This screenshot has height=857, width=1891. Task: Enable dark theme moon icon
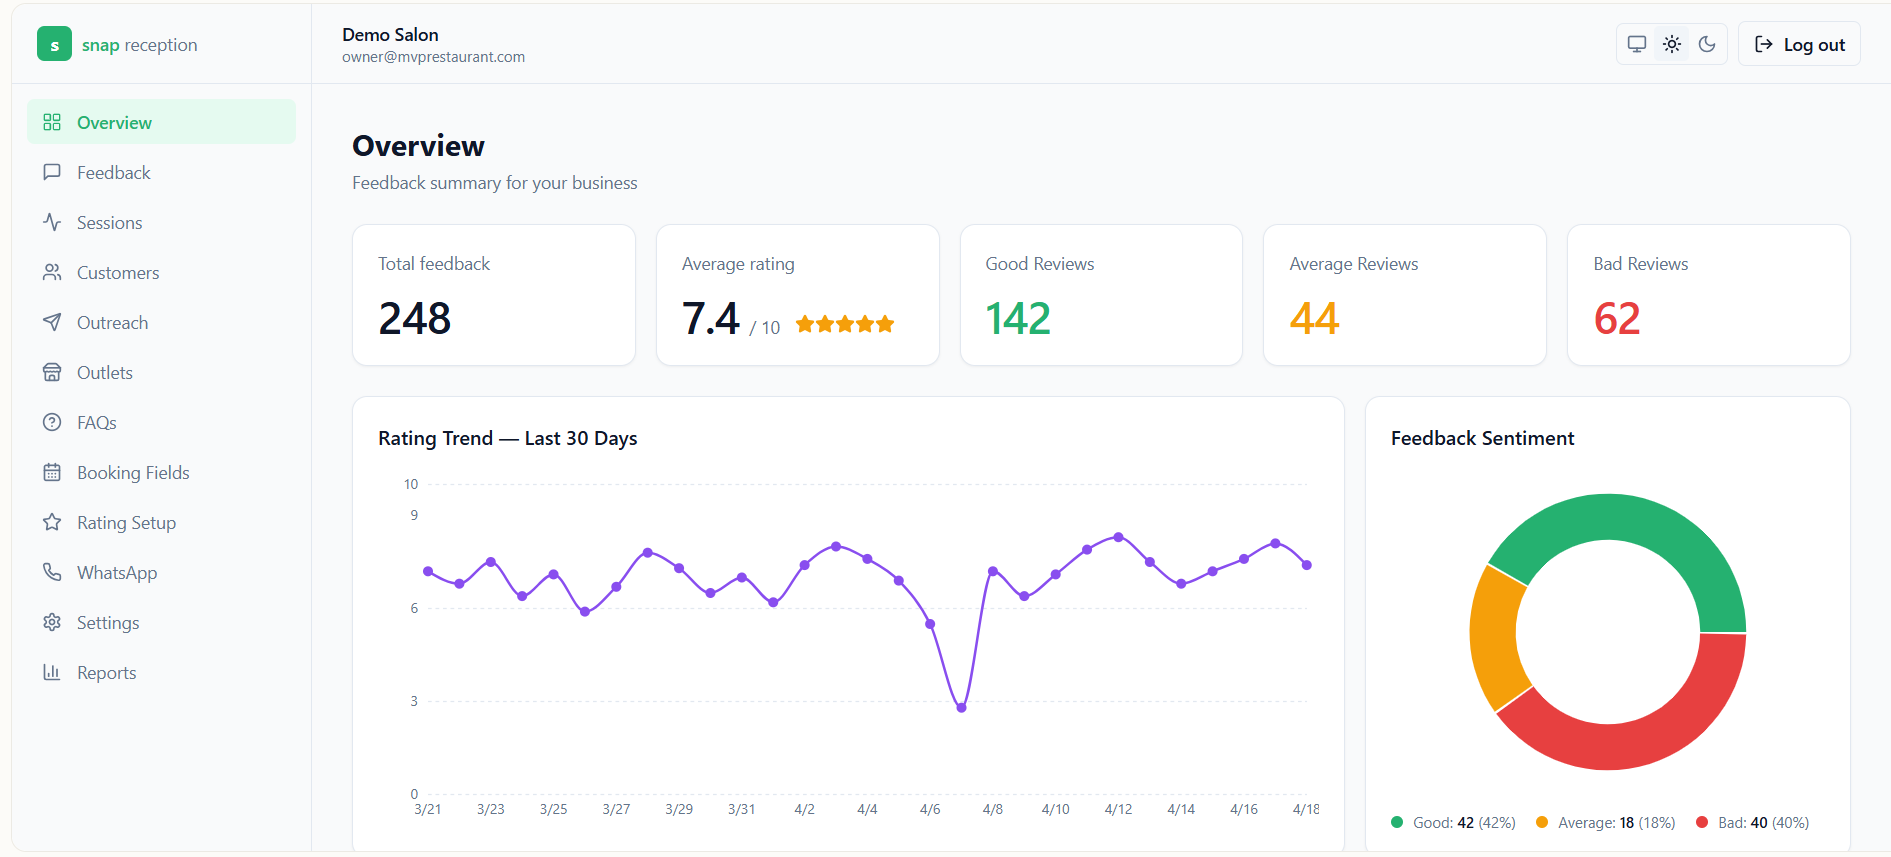tap(1707, 44)
